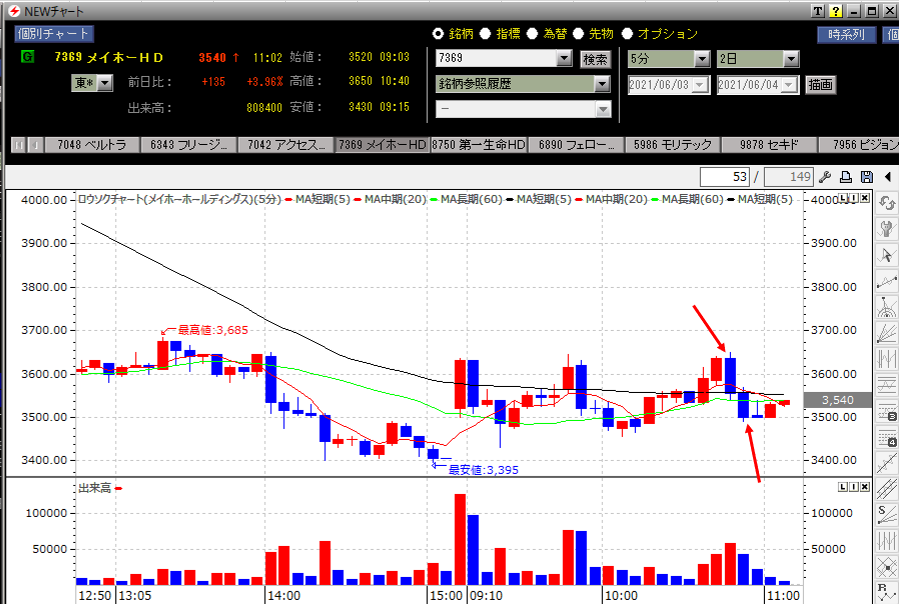Screen dimensions: 899x604
Task: Click the 最安値:3,395 label on chart
Action: (x=483, y=470)
